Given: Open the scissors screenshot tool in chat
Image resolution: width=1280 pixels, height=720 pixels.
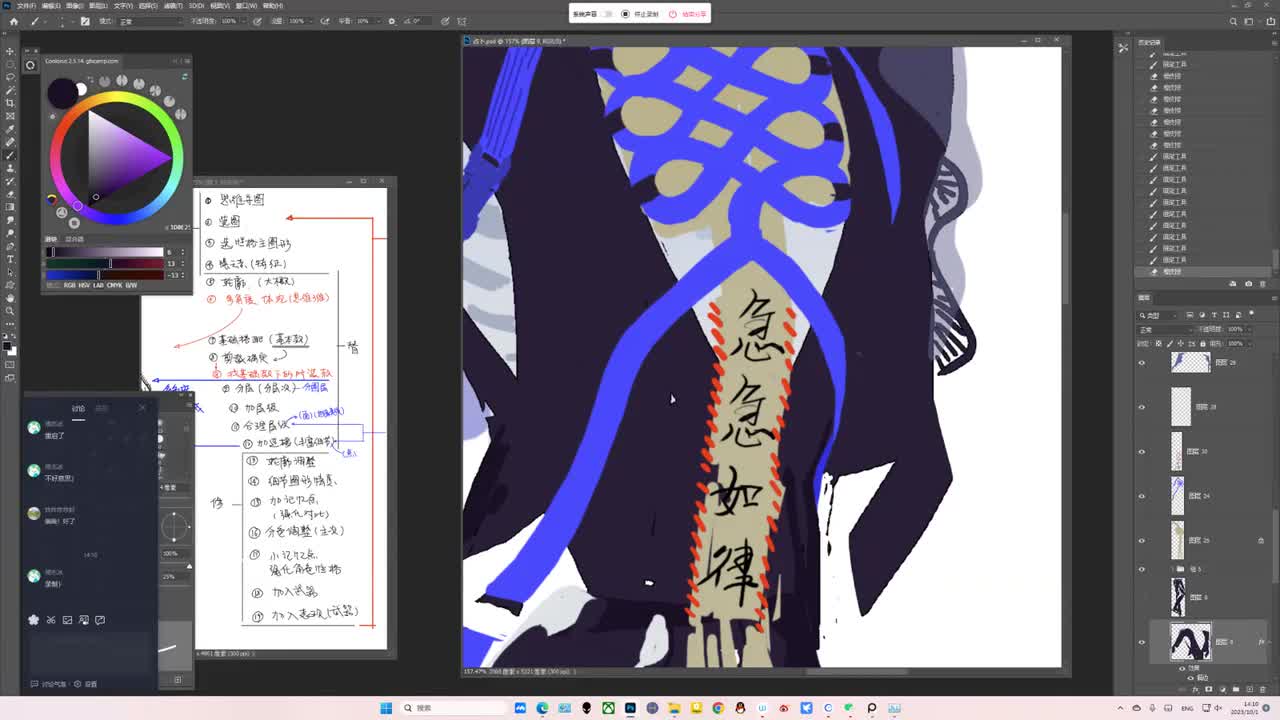Looking at the screenshot, I should coord(51,620).
